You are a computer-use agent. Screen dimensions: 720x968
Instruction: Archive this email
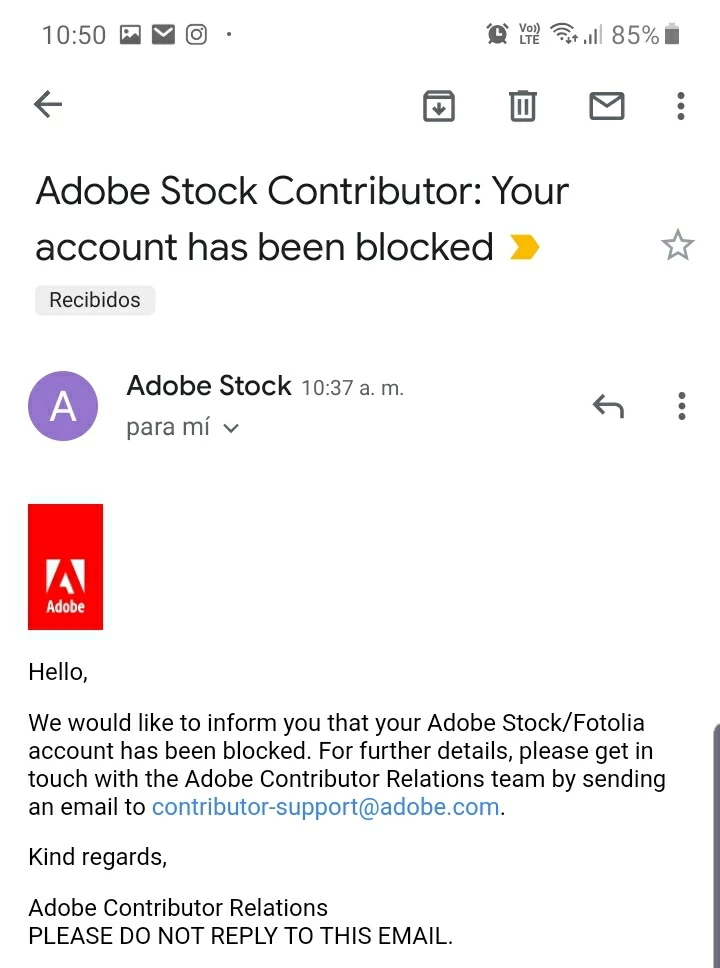pyautogui.click(x=439, y=105)
